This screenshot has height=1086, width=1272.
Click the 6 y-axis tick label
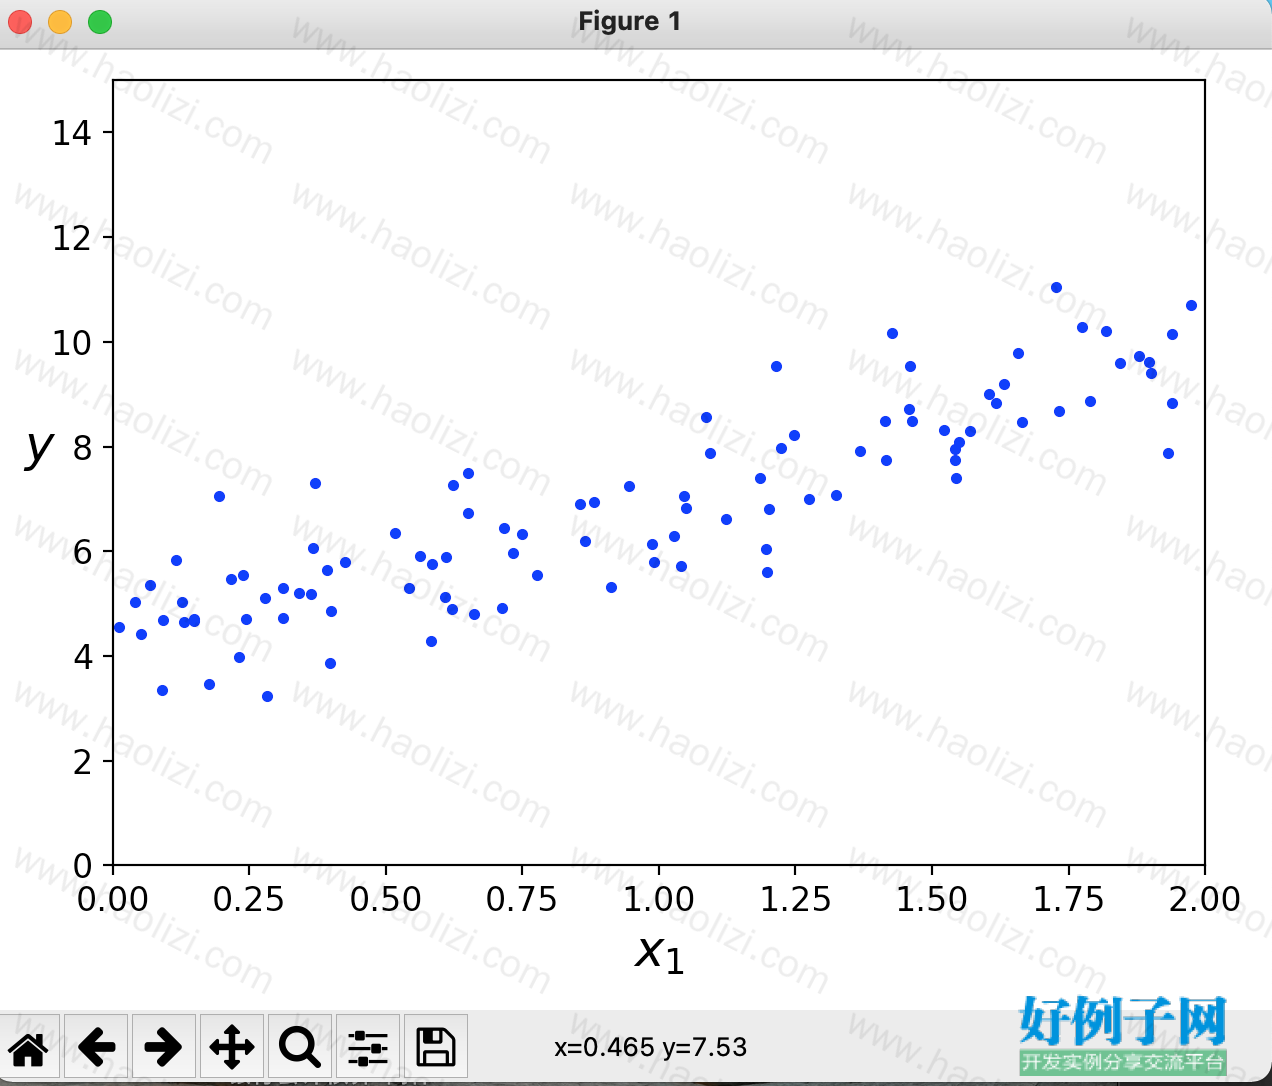[82, 552]
